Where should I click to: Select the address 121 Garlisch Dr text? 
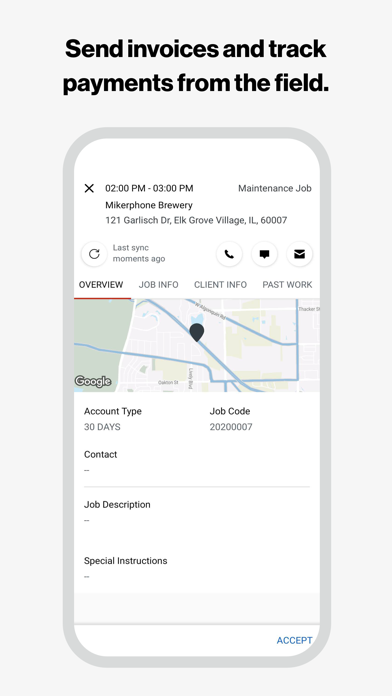pos(196,220)
